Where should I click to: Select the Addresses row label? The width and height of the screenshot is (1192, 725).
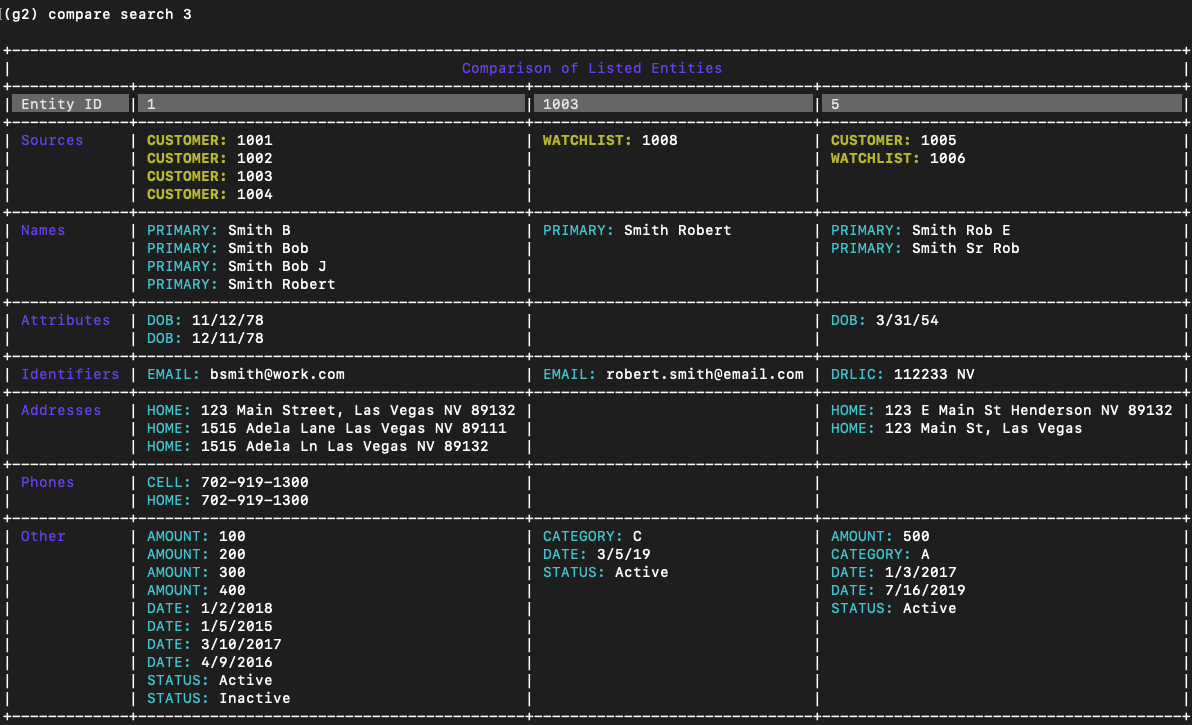pos(61,410)
